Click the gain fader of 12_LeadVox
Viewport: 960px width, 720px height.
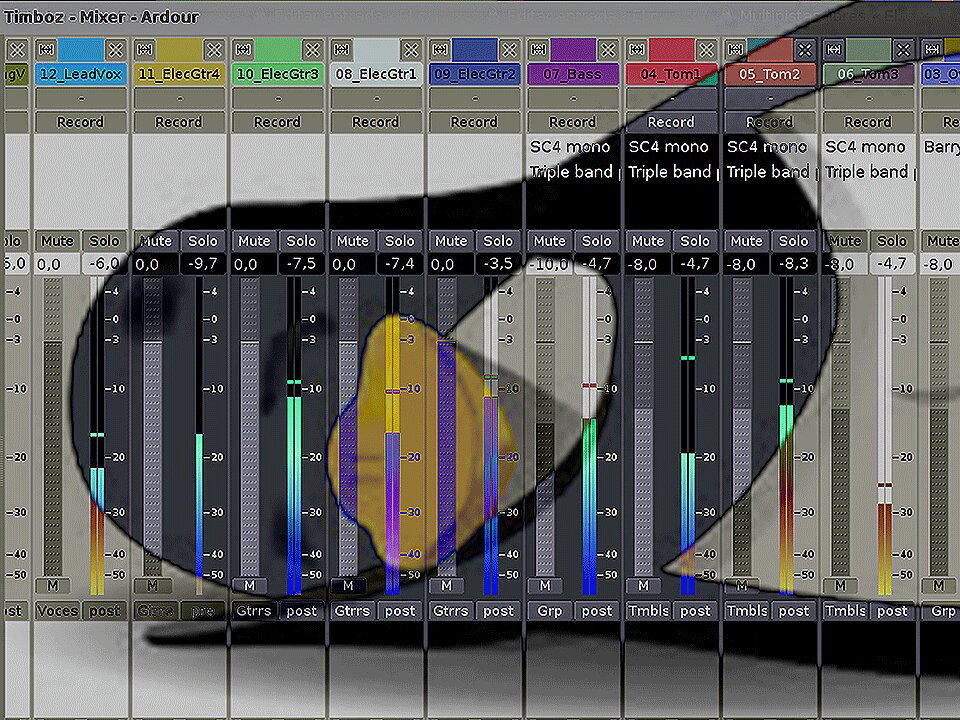coord(53,427)
